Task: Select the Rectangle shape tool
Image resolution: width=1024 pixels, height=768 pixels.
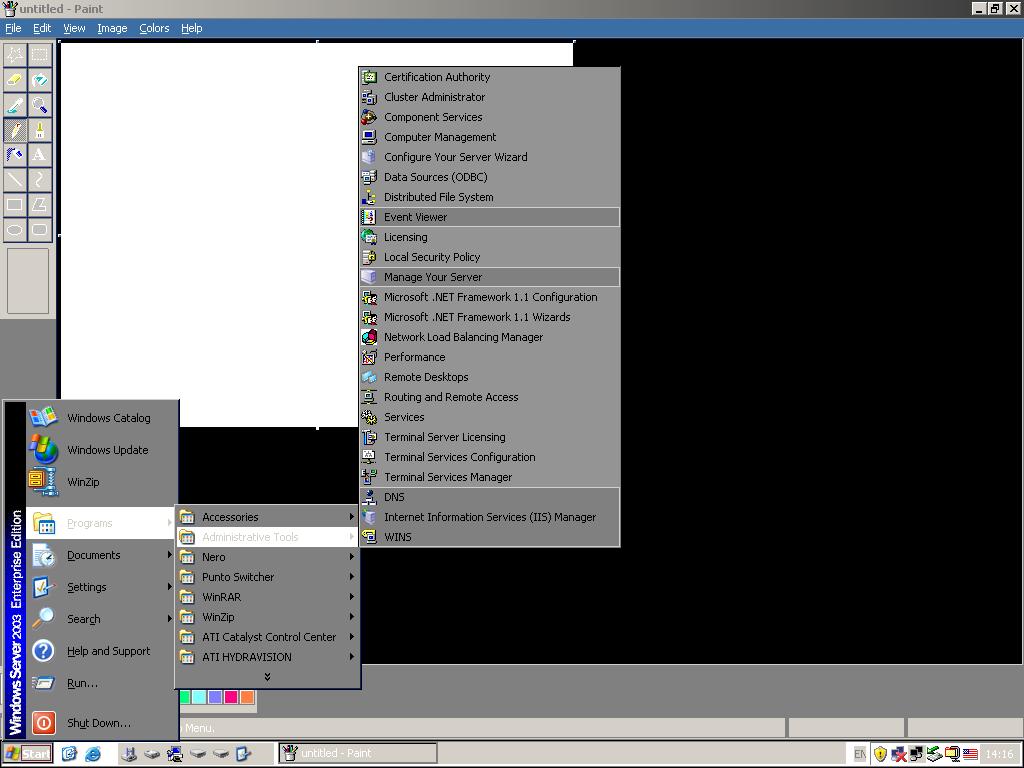Action: pos(15,204)
